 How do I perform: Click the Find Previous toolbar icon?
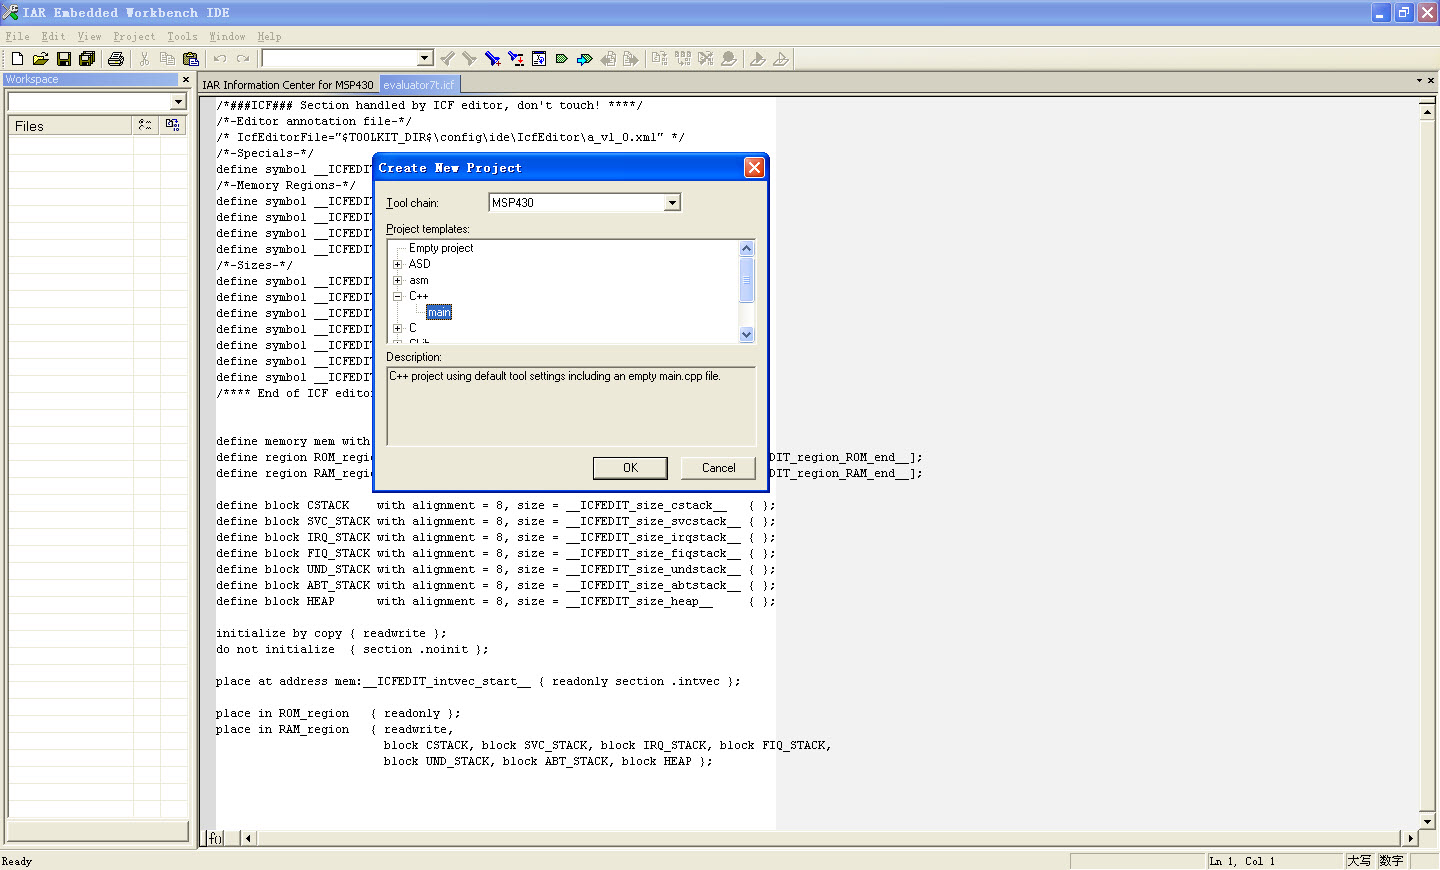click(447, 59)
